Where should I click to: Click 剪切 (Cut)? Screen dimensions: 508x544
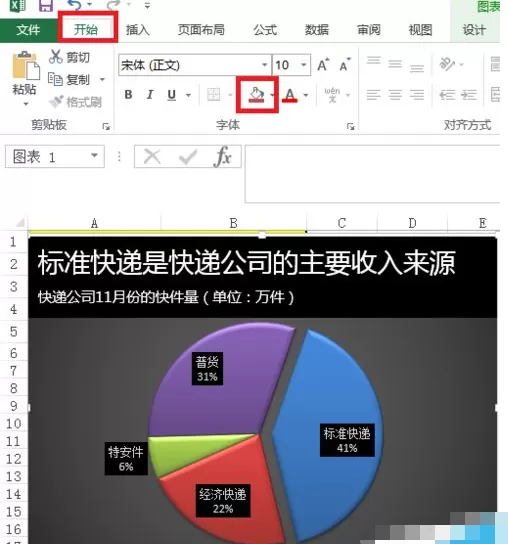[x=69, y=57]
